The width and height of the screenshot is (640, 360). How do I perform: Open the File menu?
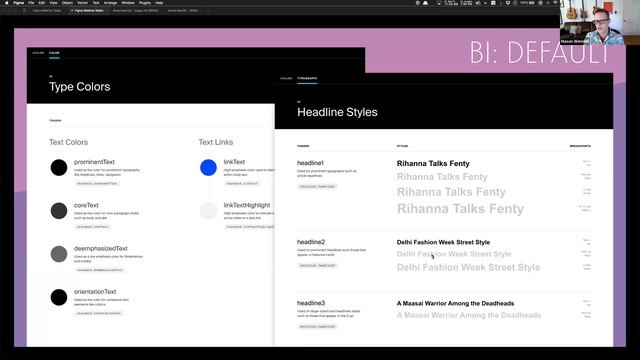[x=31, y=2]
